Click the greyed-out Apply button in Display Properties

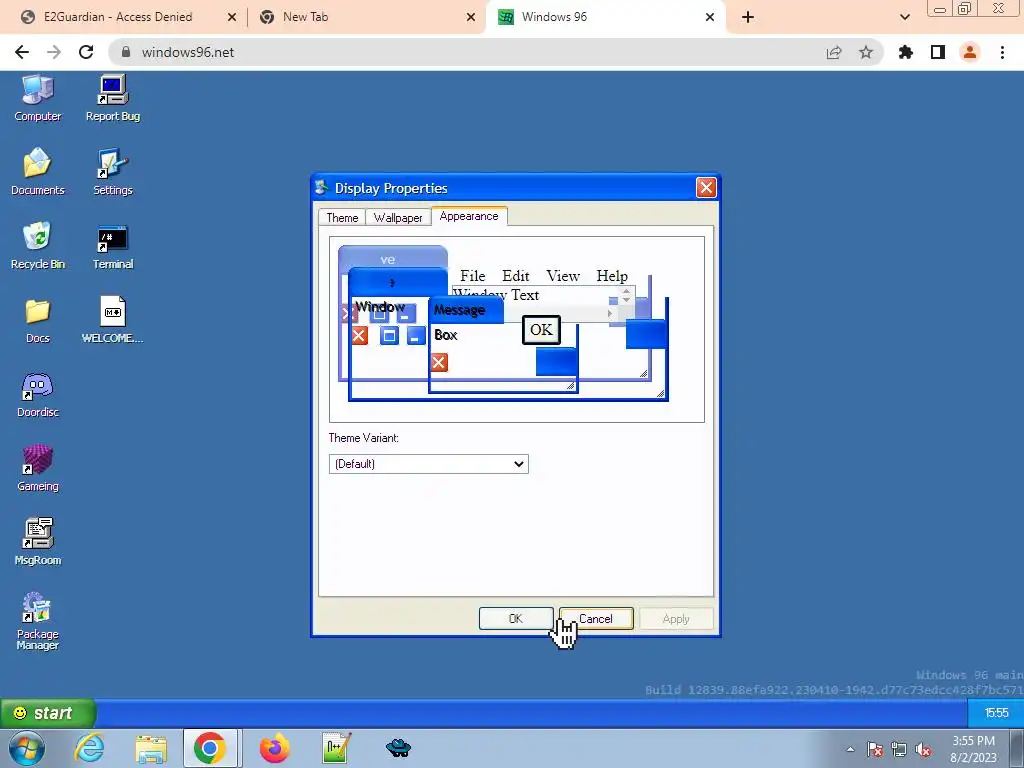[x=676, y=618]
